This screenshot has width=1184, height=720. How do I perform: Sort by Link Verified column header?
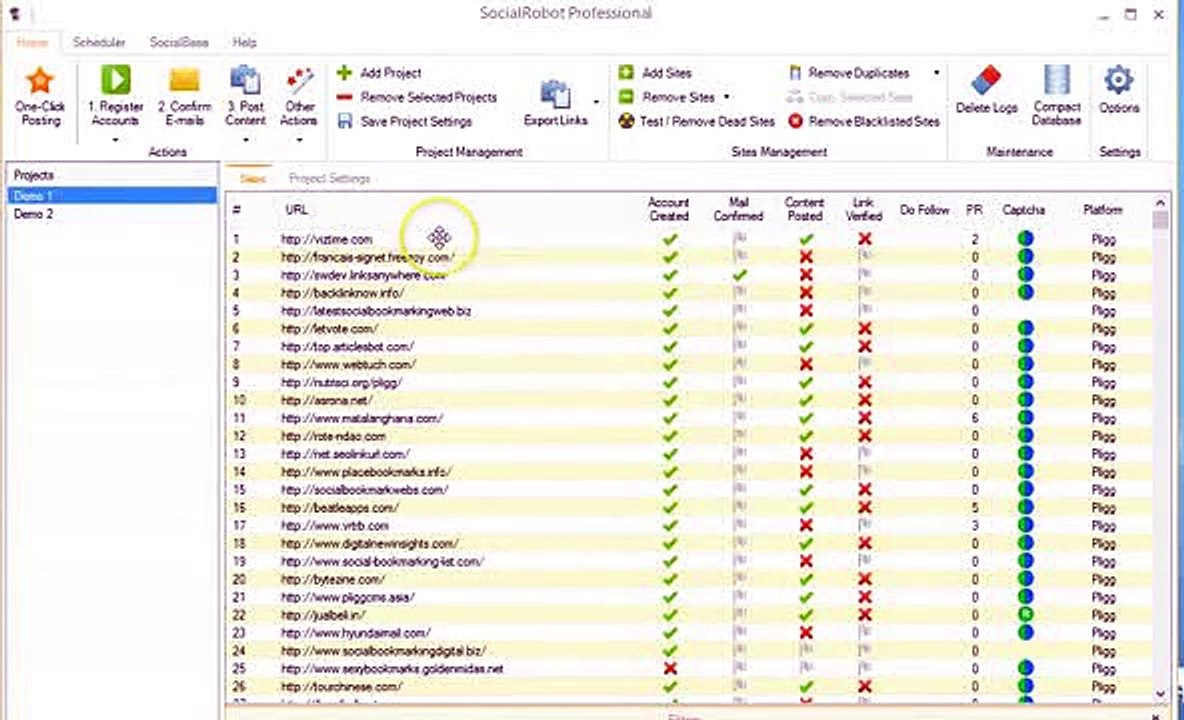coord(864,209)
